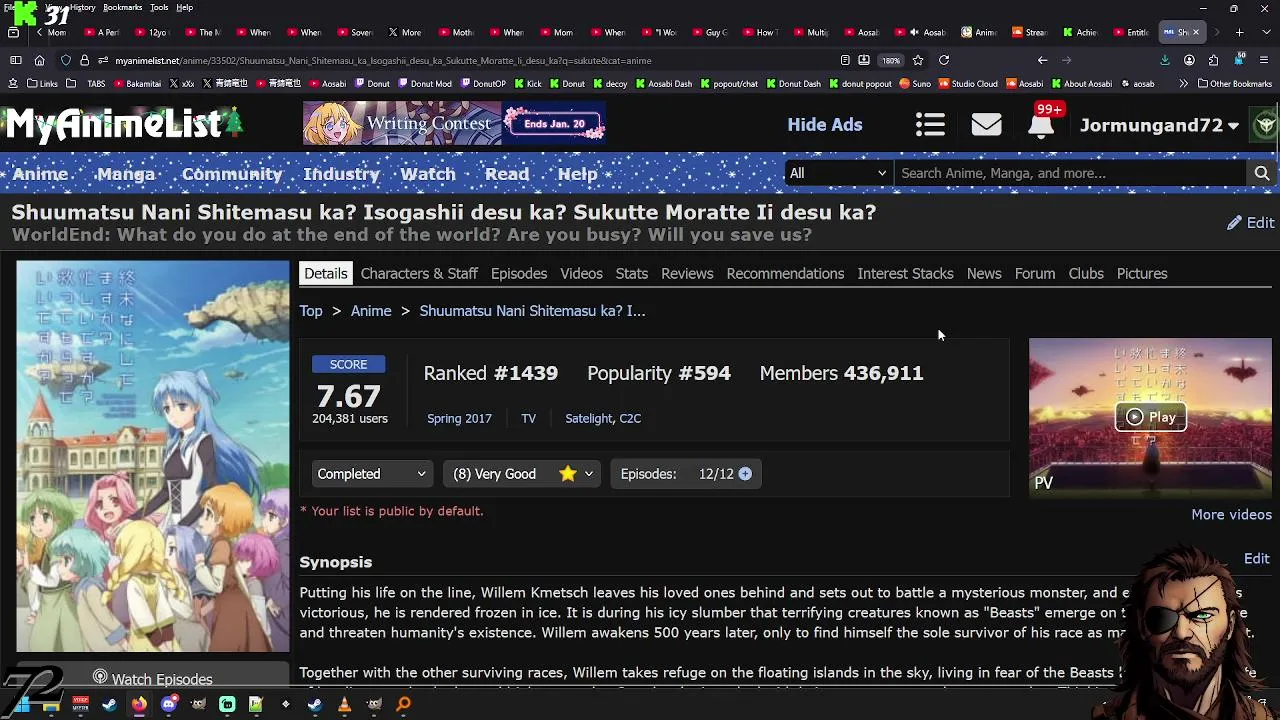Open the Help nav menu
The image size is (1280, 720).
coord(577,174)
